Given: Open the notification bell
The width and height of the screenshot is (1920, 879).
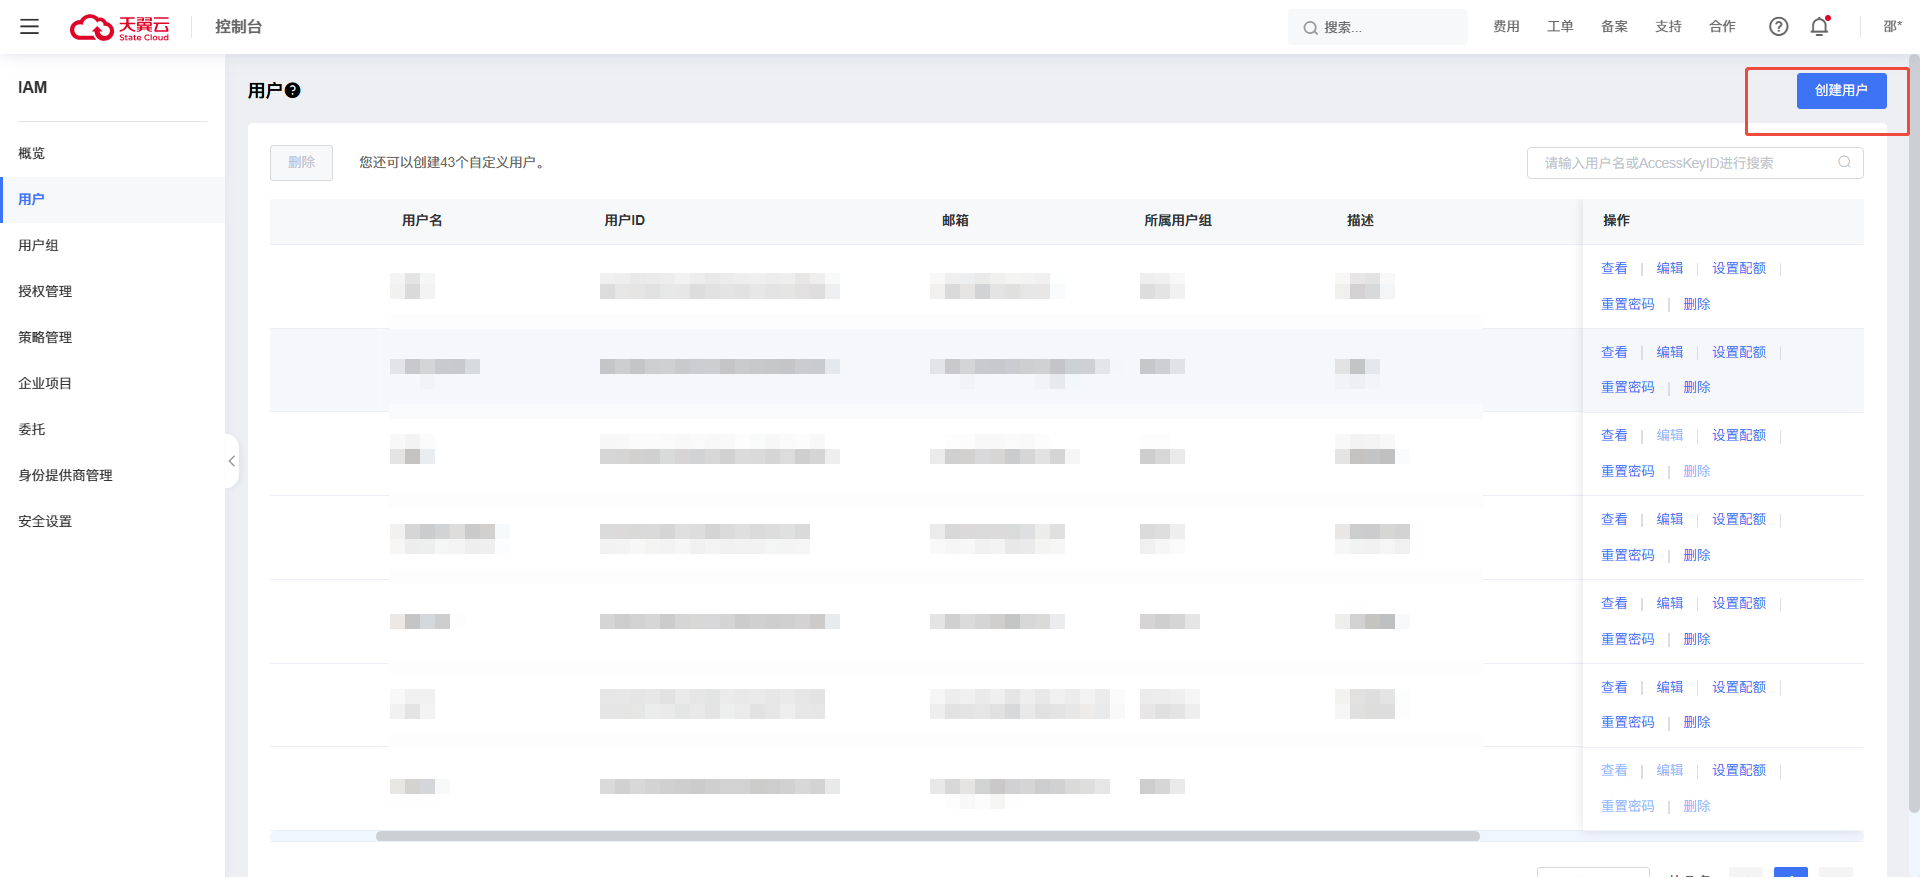Looking at the screenshot, I should tap(1820, 27).
